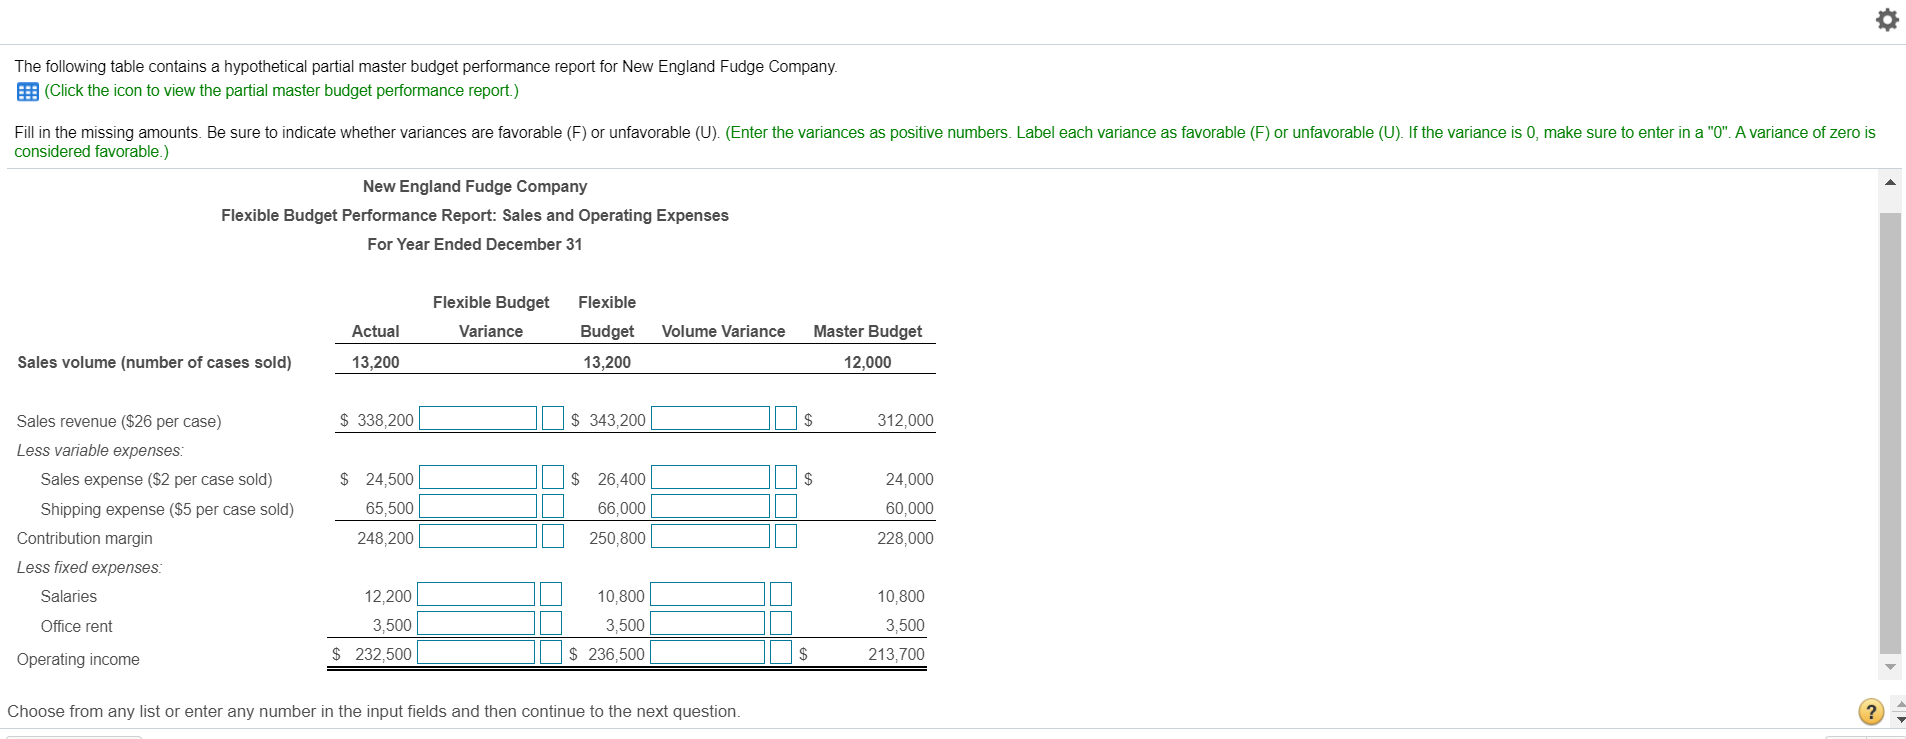Click Sales expense flexible budget variance field
The width and height of the screenshot is (1906, 739).
point(478,477)
